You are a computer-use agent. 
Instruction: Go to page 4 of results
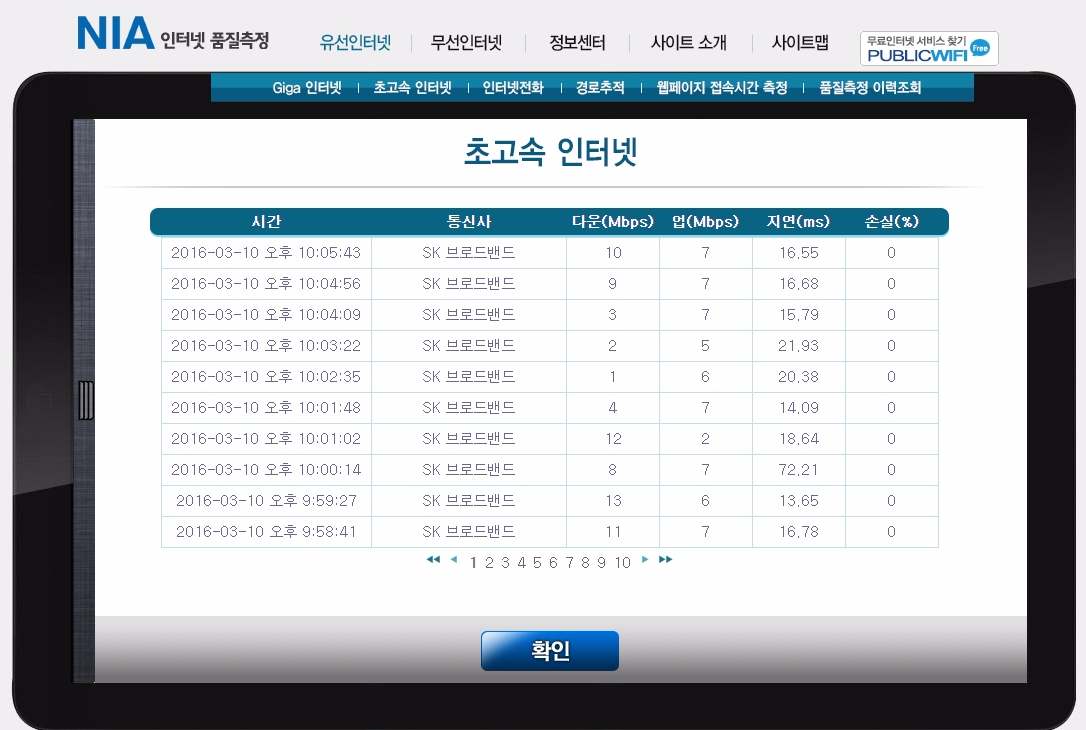tap(522, 562)
